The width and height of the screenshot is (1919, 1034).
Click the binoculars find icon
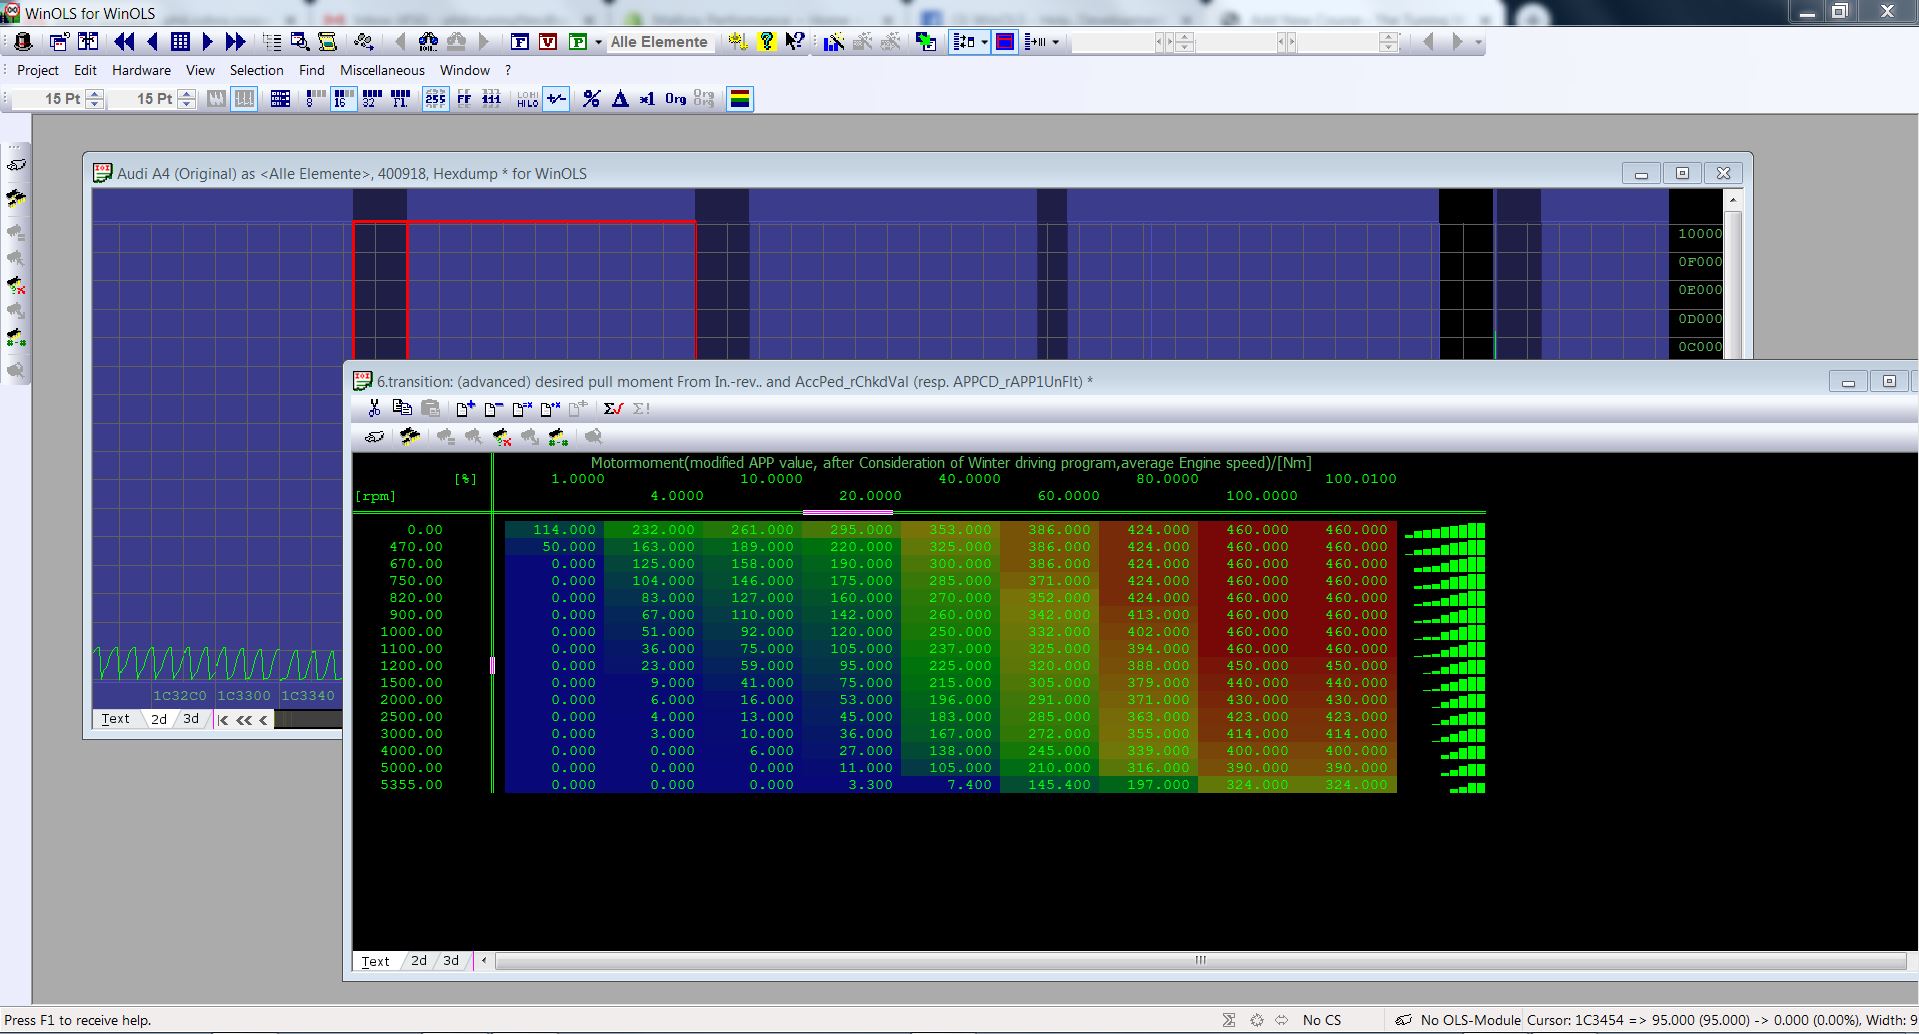[428, 42]
